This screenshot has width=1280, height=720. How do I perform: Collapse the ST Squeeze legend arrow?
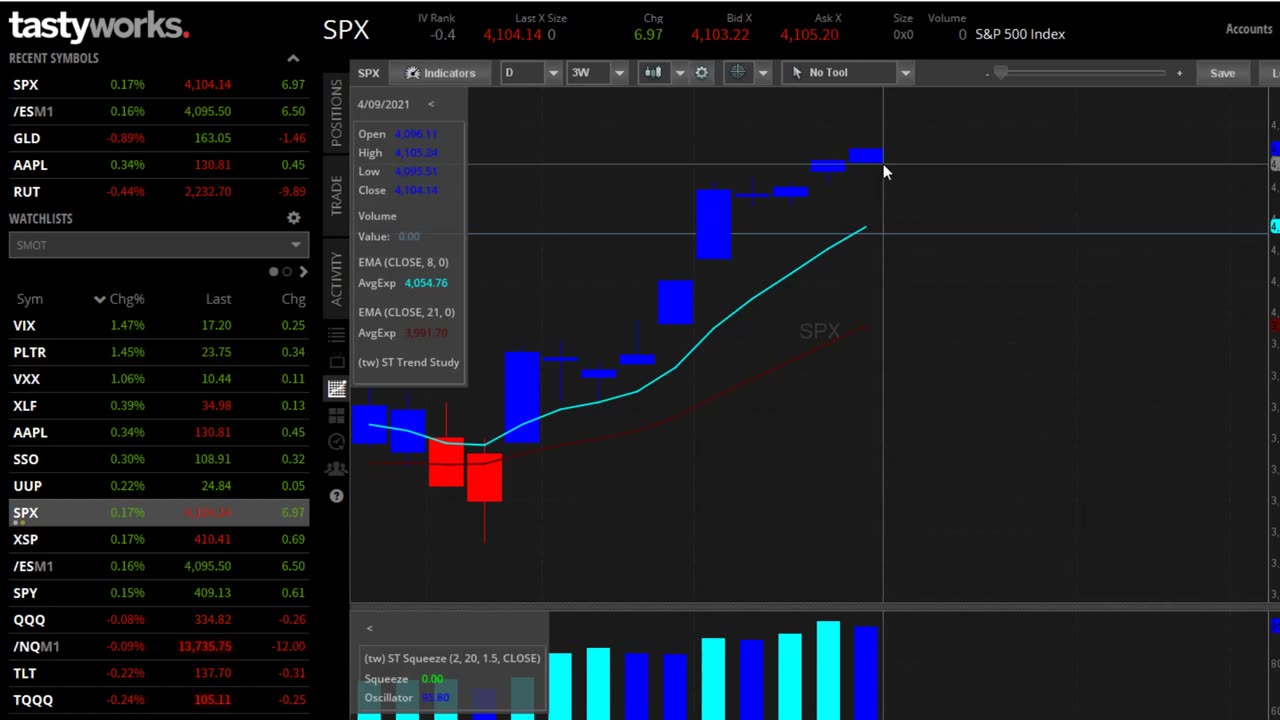tap(369, 628)
